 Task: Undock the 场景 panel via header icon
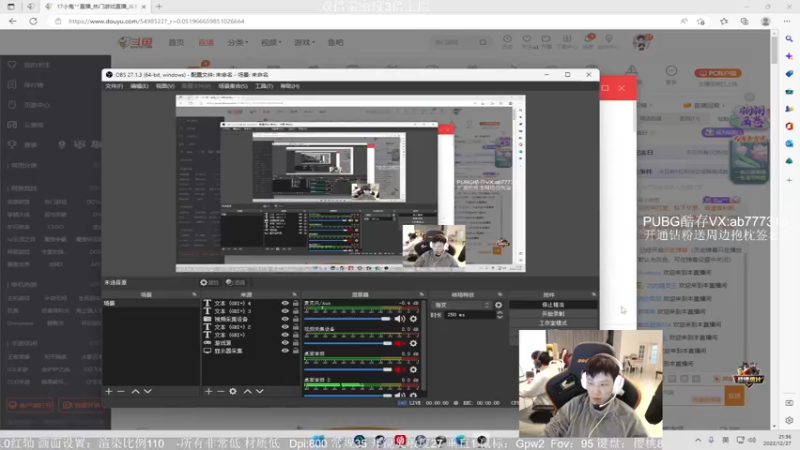coord(194,295)
